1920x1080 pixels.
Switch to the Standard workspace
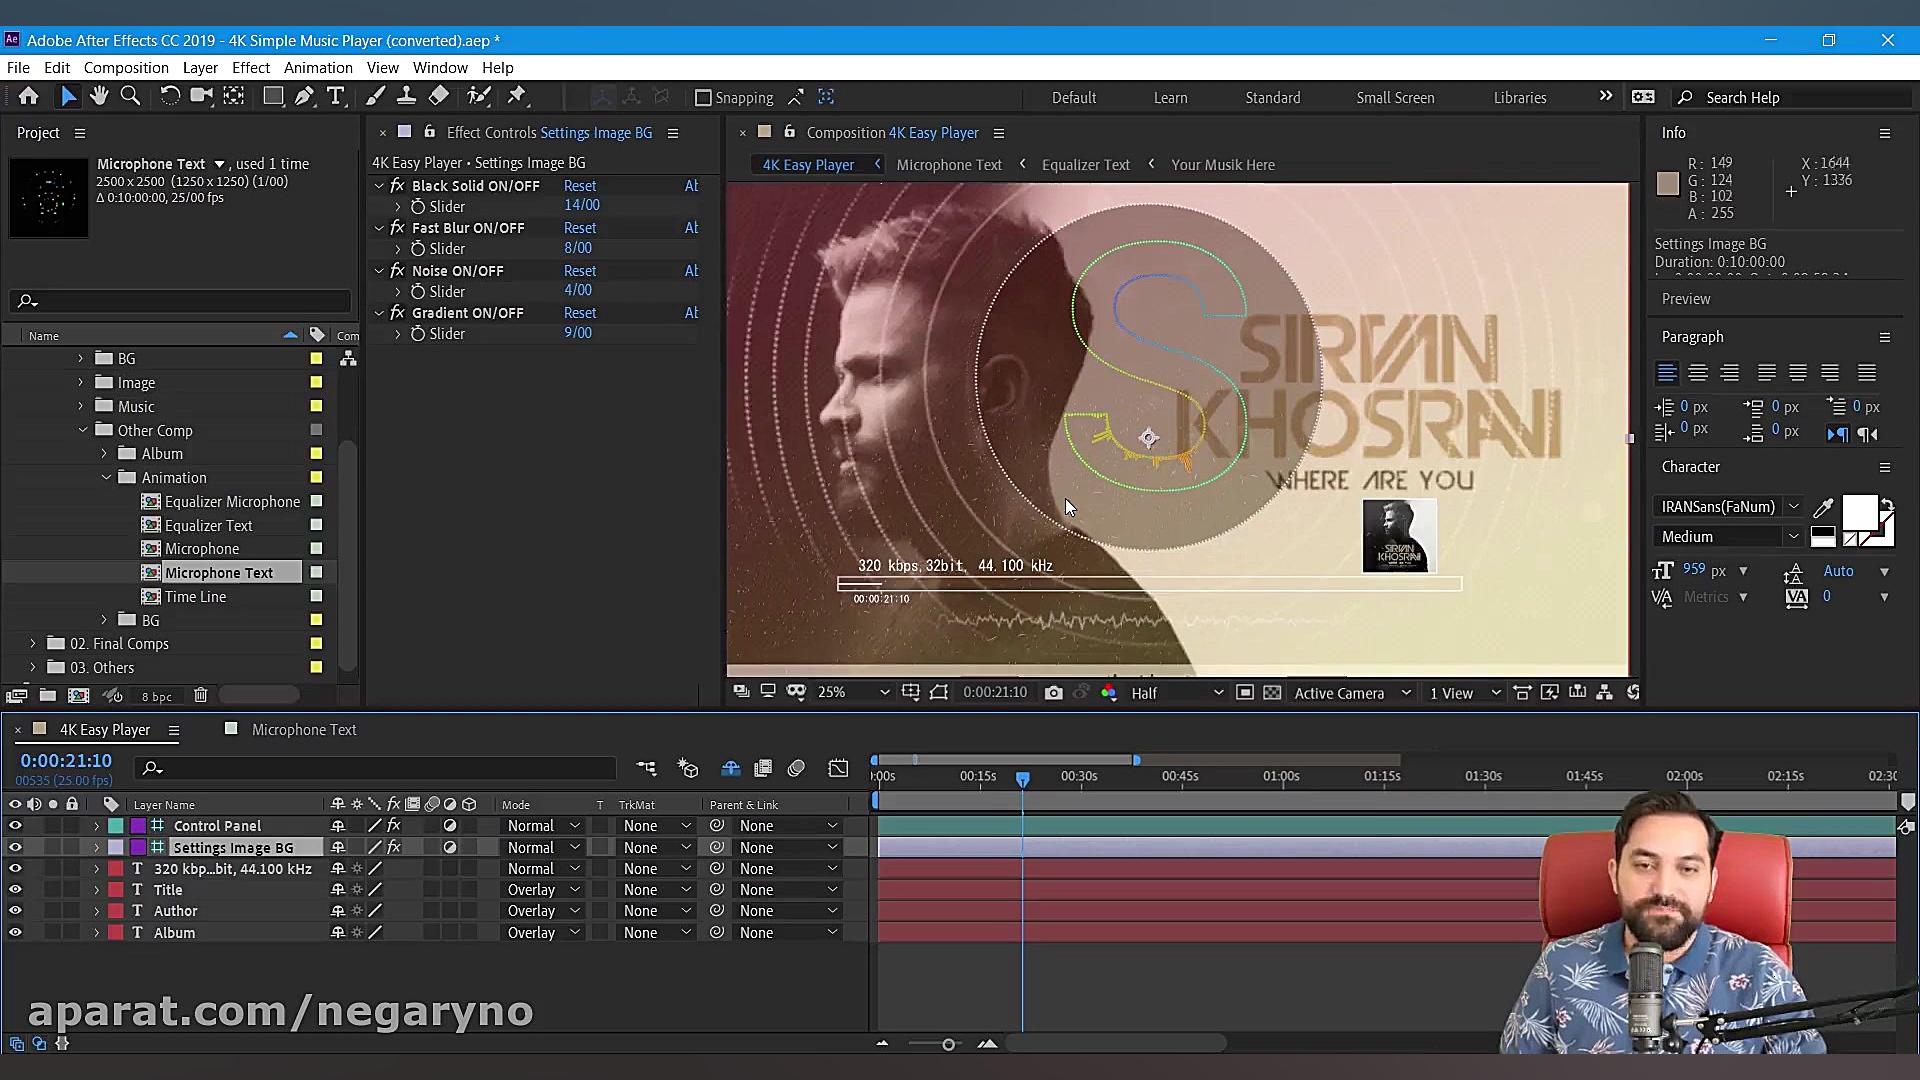(x=1272, y=97)
